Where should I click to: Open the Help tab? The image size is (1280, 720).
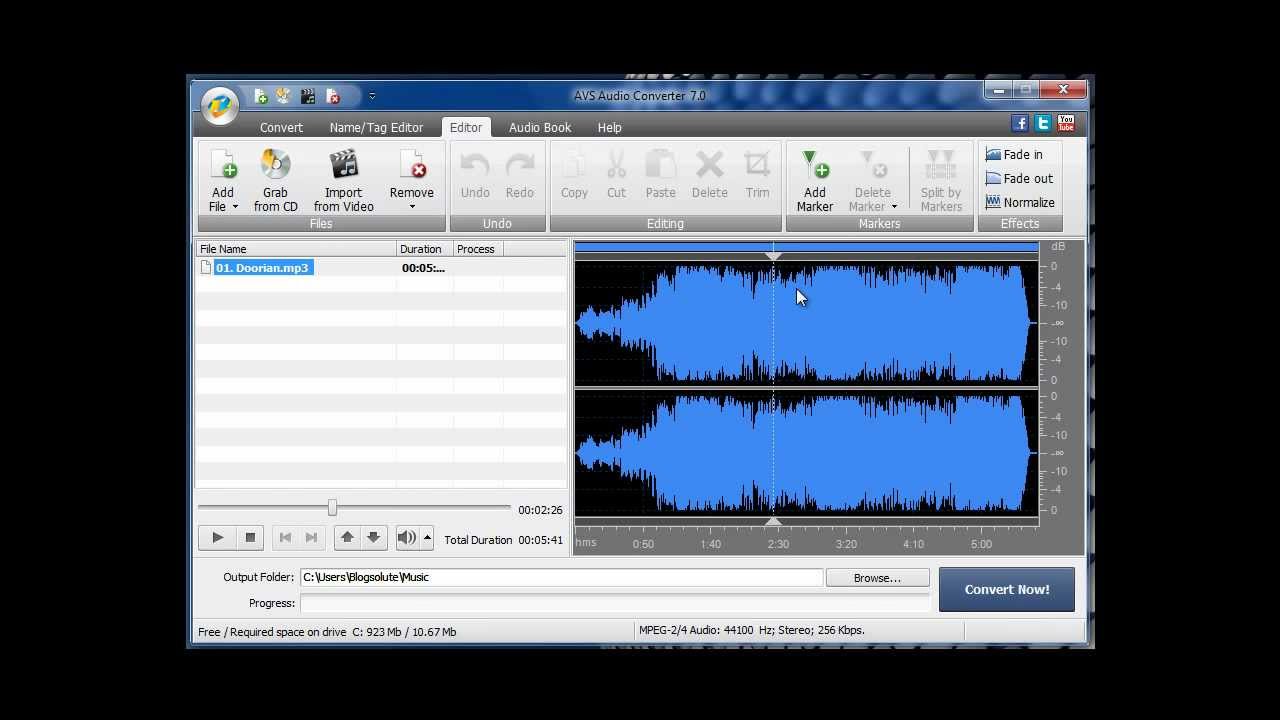point(609,128)
